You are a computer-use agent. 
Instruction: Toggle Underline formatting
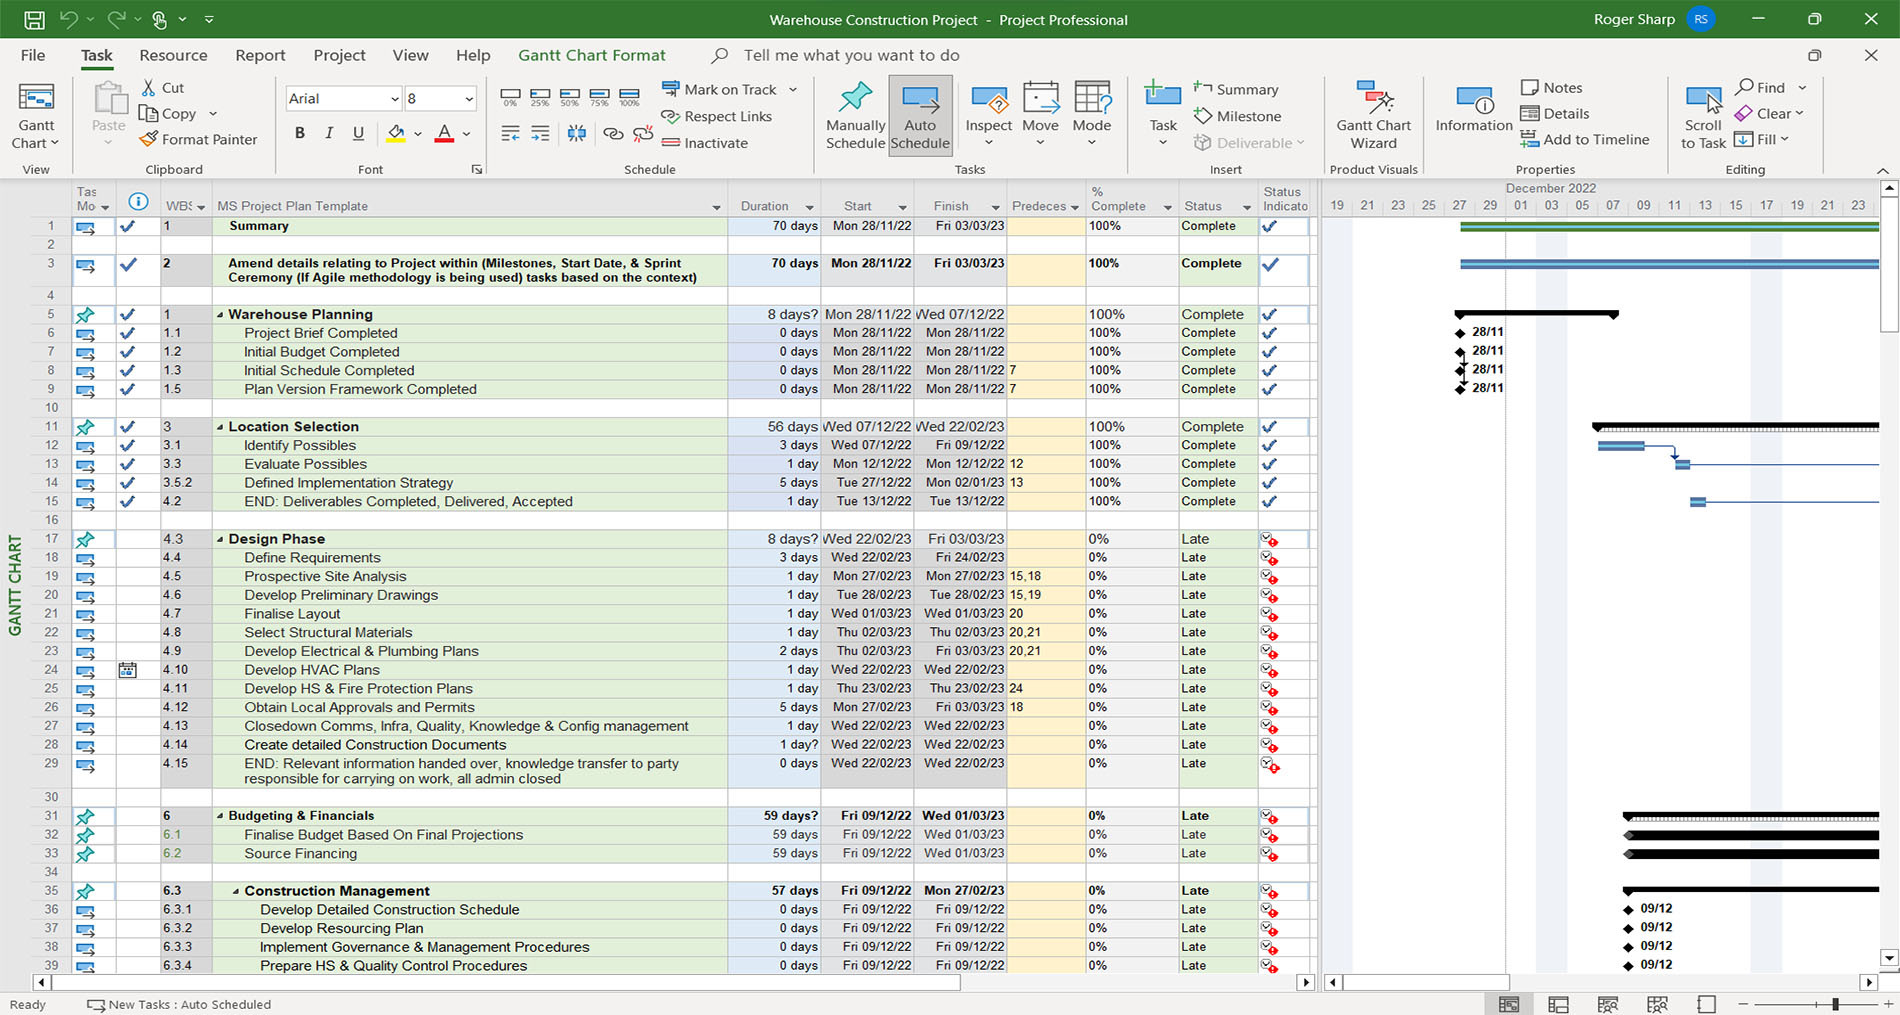pos(358,133)
